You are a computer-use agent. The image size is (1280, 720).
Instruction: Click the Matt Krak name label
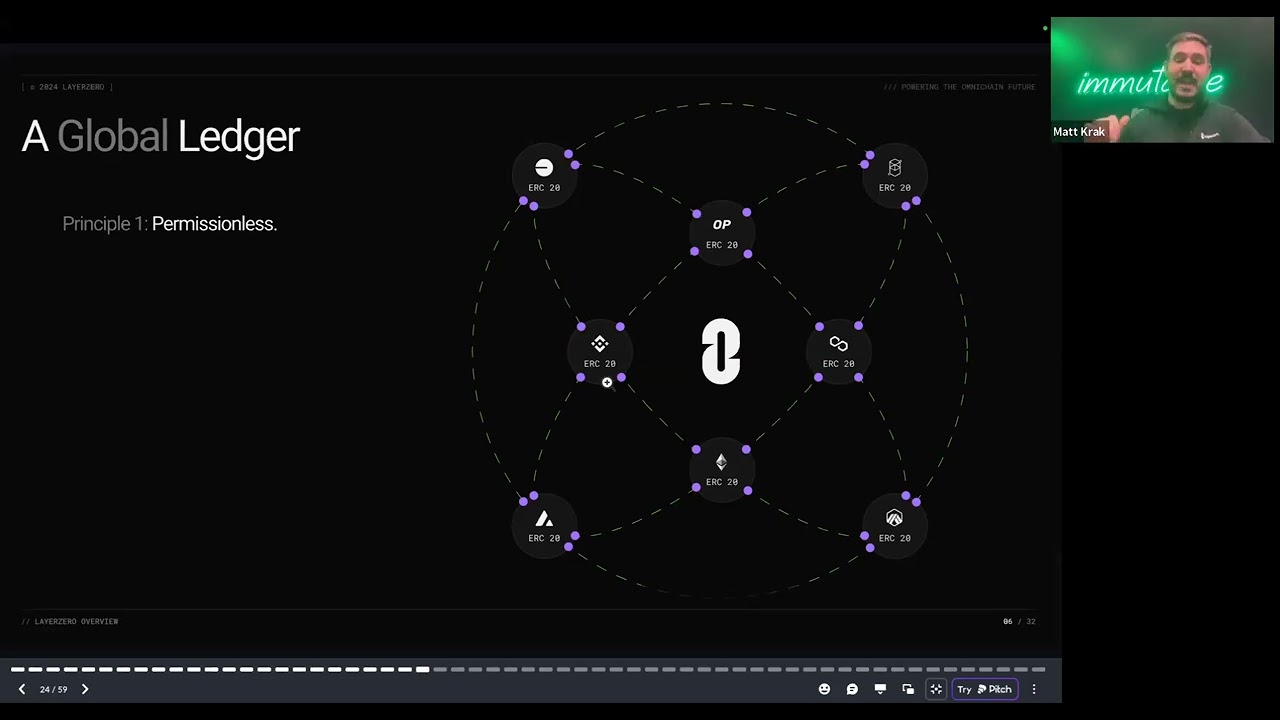click(x=1079, y=132)
